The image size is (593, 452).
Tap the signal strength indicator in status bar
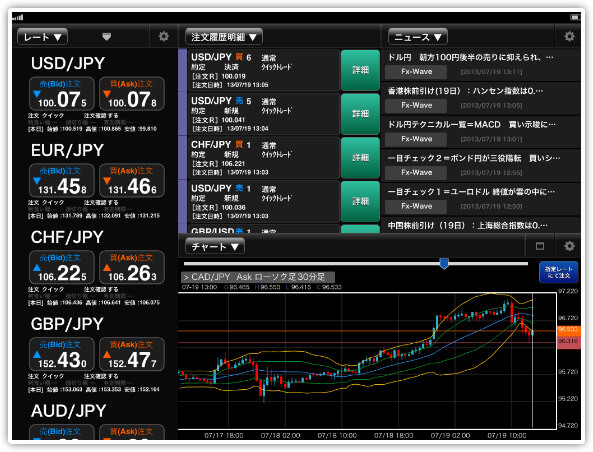[18, 17]
